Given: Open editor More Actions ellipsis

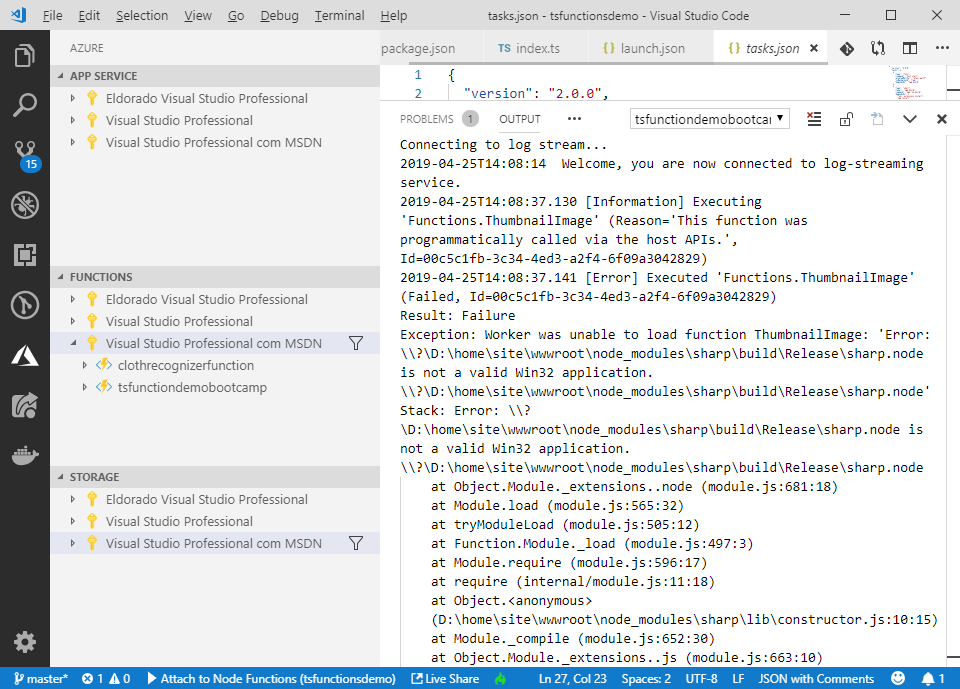Looking at the screenshot, I should 942,48.
